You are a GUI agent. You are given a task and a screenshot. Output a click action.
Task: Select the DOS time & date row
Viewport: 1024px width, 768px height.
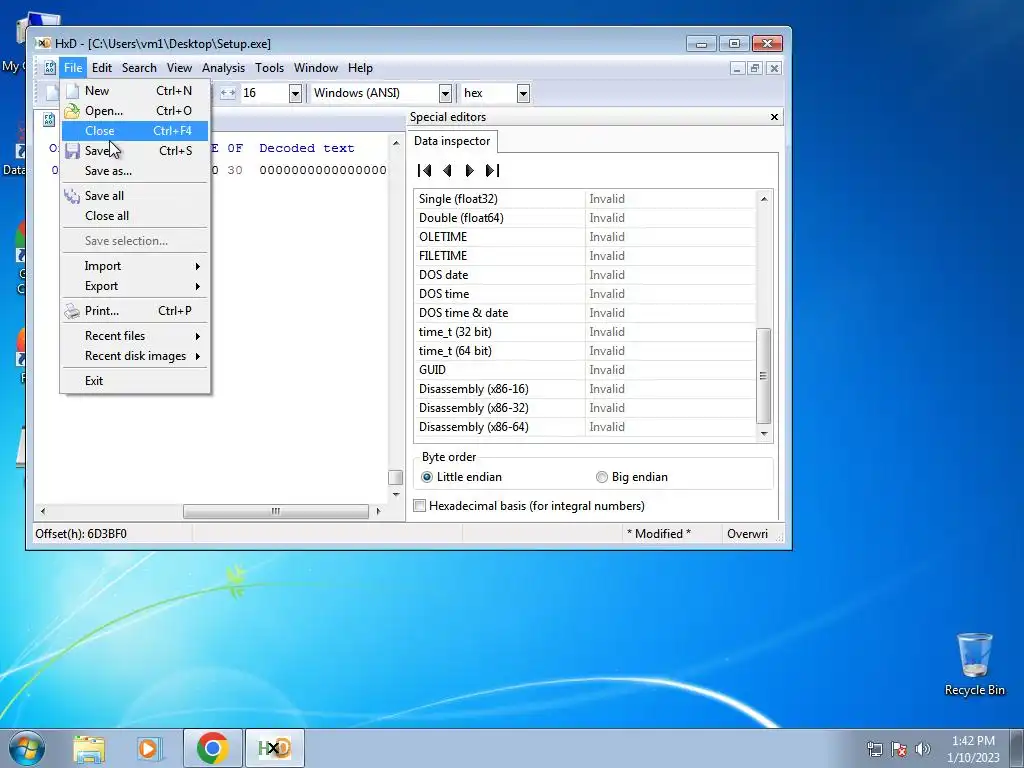tap(584, 313)
